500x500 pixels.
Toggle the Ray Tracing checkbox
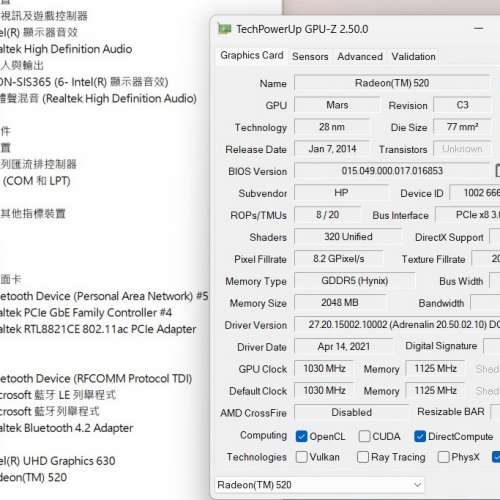click(x=363, y=457)
